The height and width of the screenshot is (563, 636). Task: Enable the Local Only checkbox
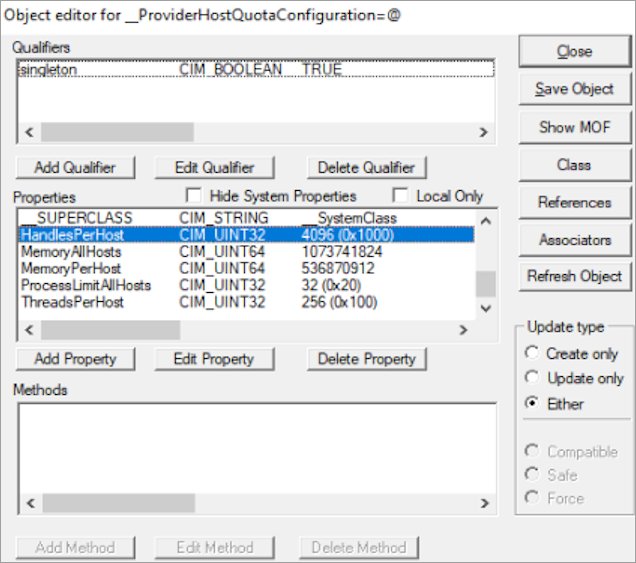[x=400, y=195]
